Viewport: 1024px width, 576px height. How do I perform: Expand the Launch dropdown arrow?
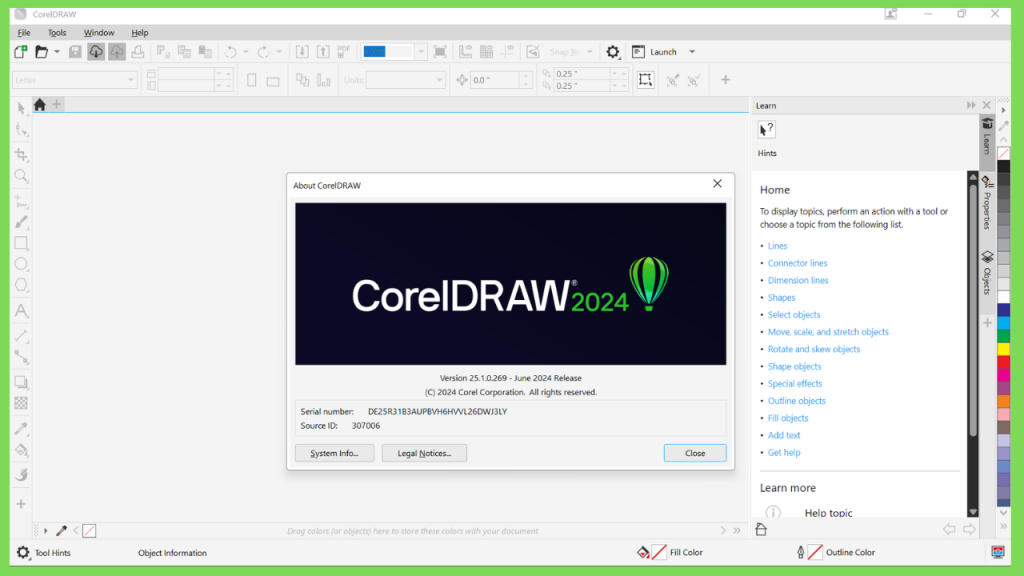pyautogui.click(x=692, y=52)
